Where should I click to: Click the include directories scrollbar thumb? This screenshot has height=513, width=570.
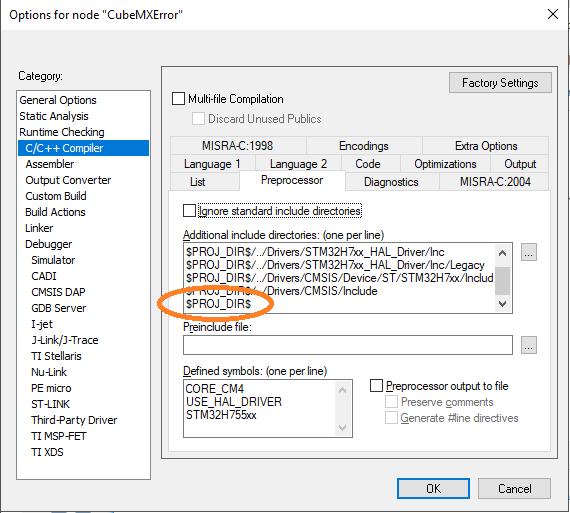(x=503, y=281)
